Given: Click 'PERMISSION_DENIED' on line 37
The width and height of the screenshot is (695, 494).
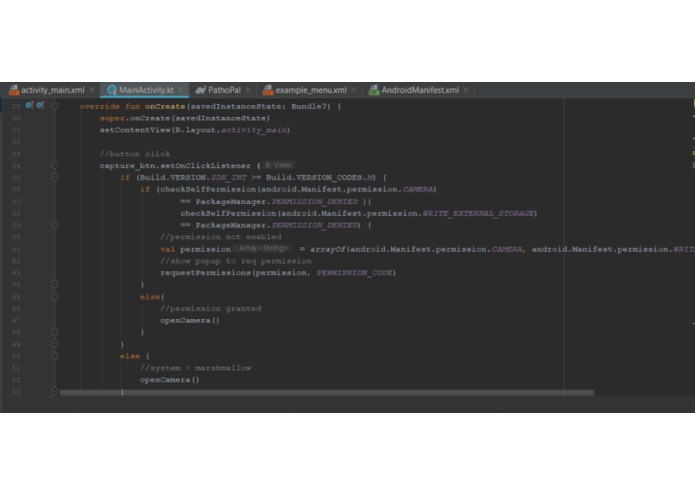Looking at the screenshot, I should coord(315,202).
